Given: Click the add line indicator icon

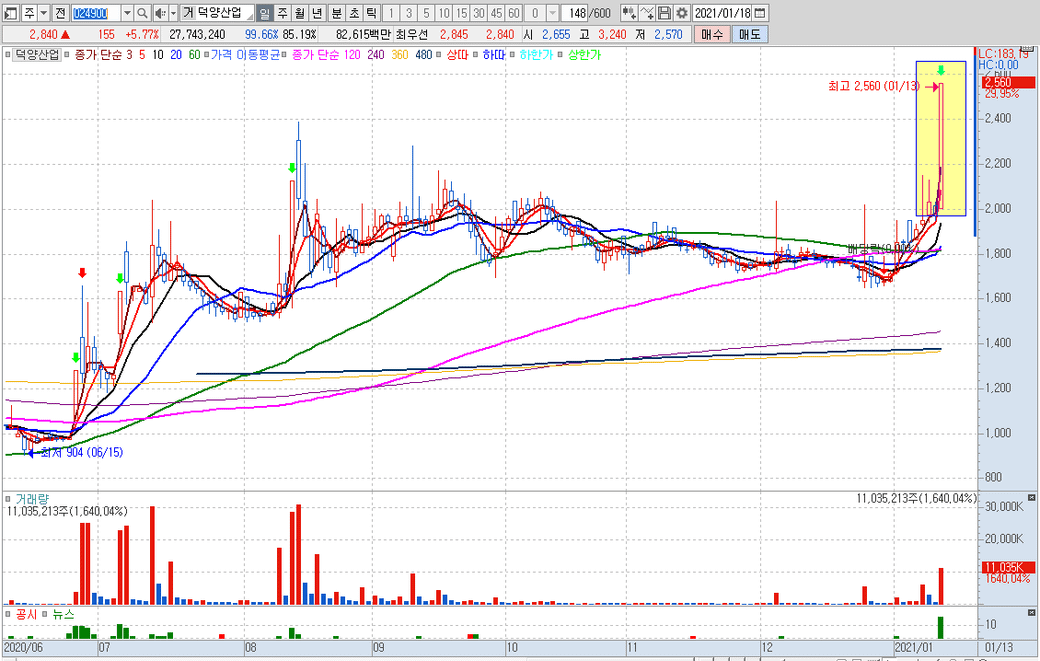Looking at the screenshot, I should (648, 13).
